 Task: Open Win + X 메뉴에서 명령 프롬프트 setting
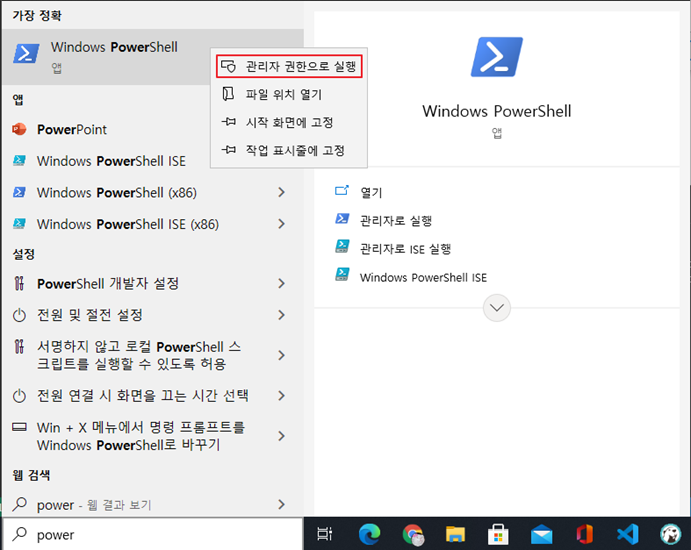(152, 436)
